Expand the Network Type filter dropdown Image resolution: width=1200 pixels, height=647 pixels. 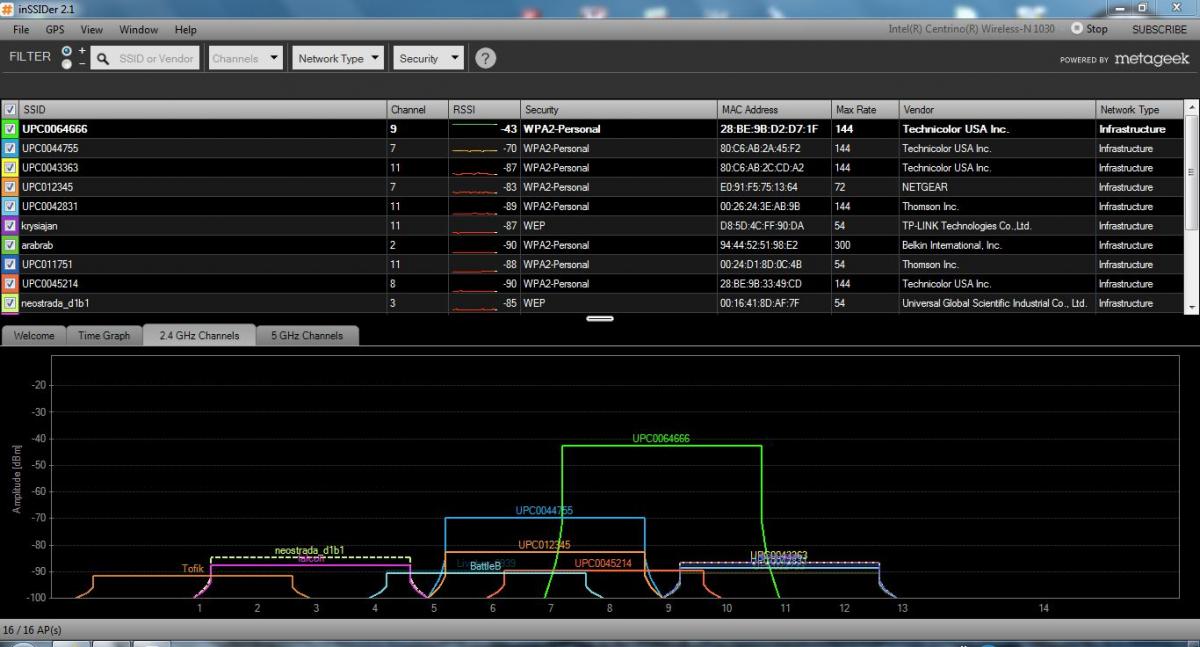click(x=340, y=58)
